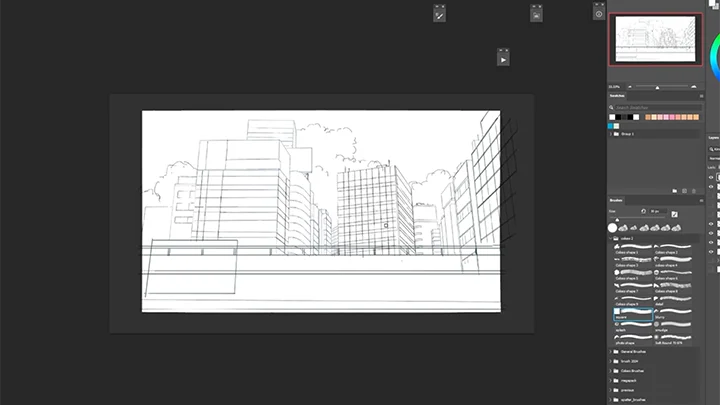Pick the dark gray color swatch
This screenshot has height=405, width=720.
[624, 117]
